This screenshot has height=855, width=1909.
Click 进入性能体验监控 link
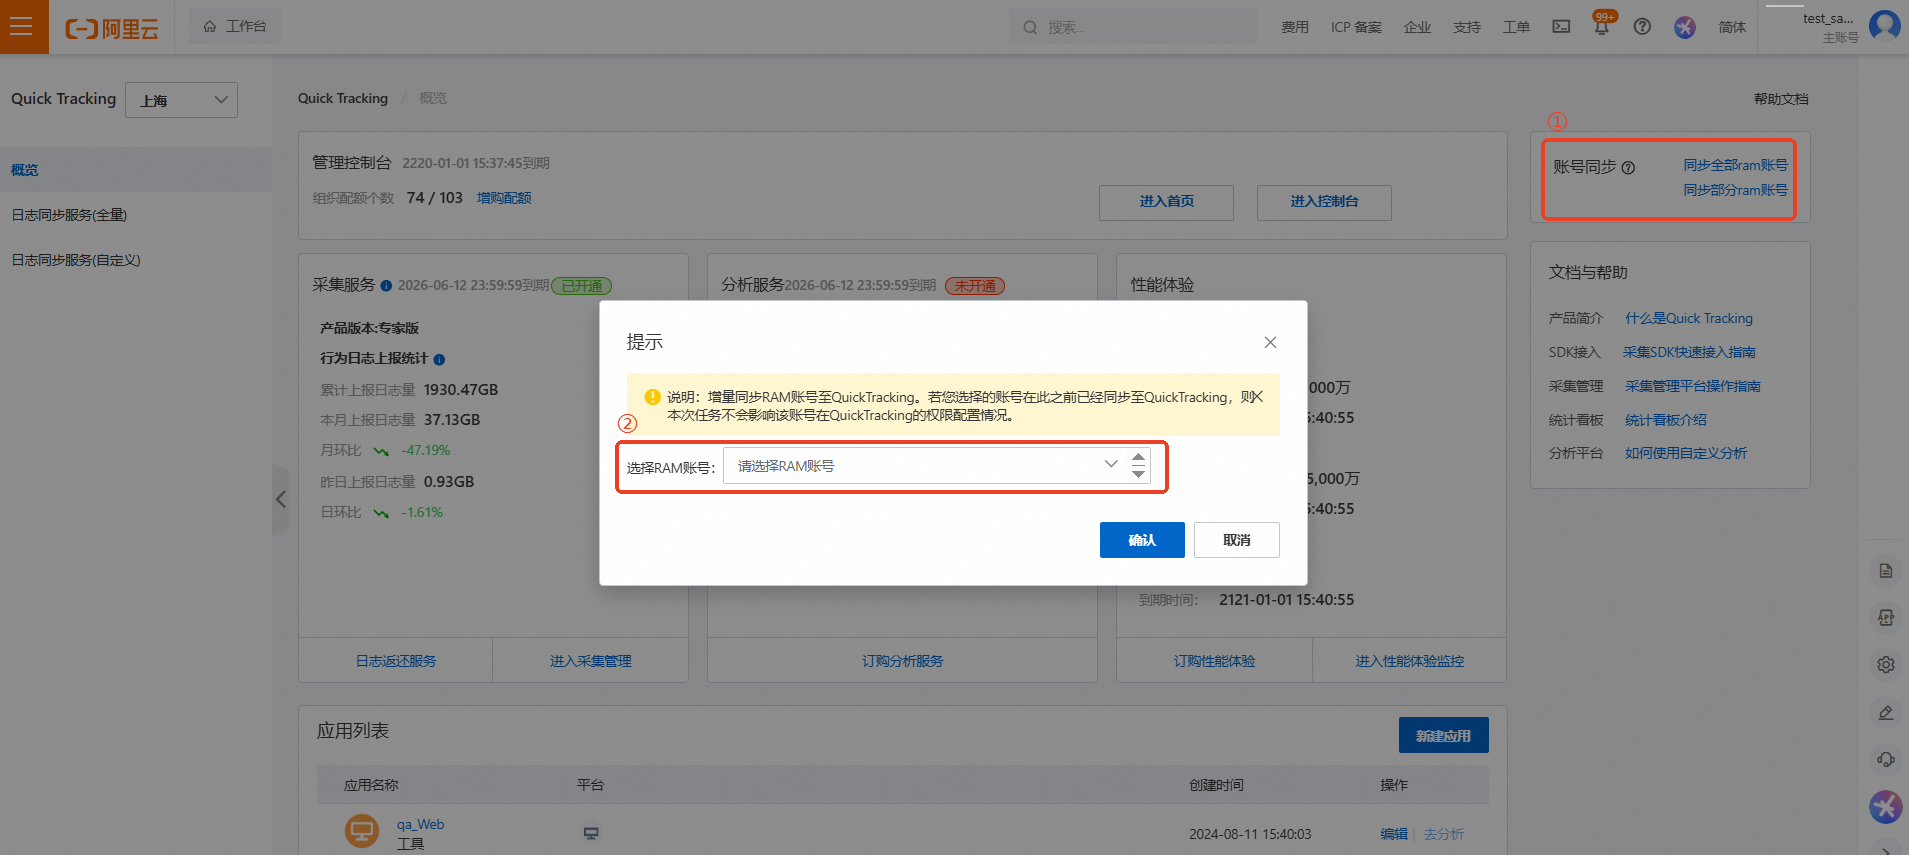click(1409, 661)
